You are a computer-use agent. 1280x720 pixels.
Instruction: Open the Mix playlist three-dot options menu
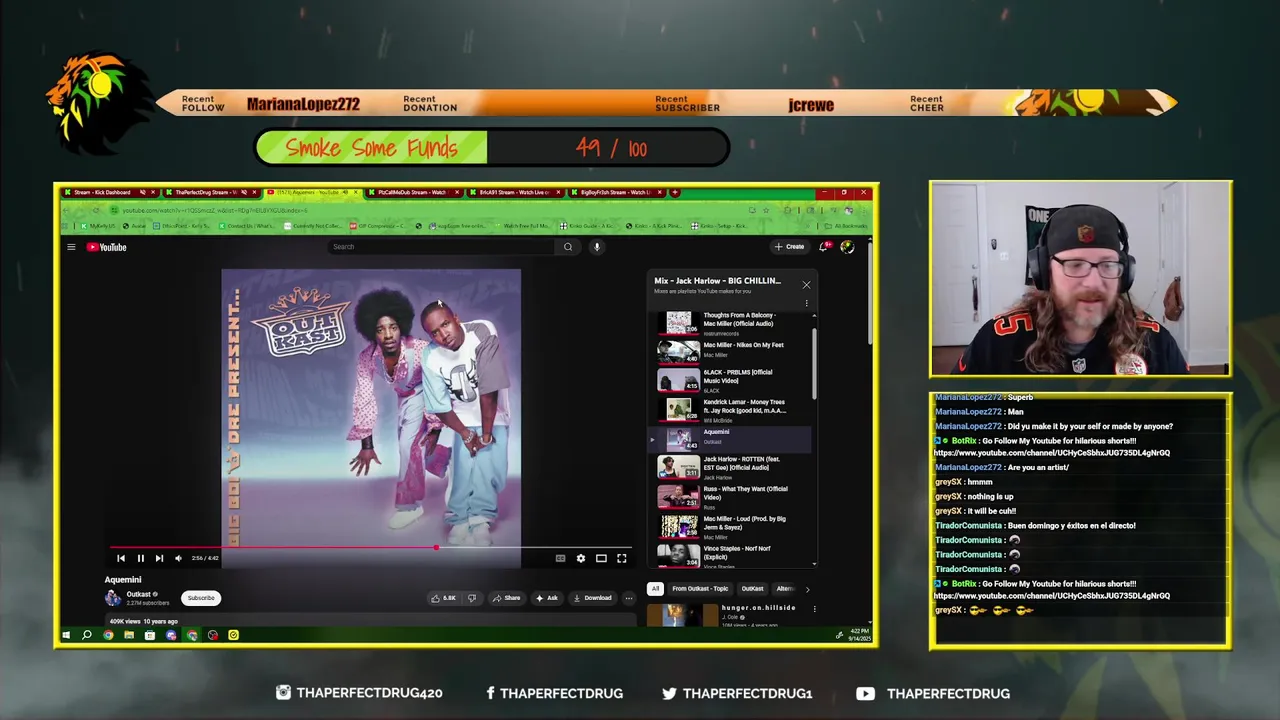(806, 303)
